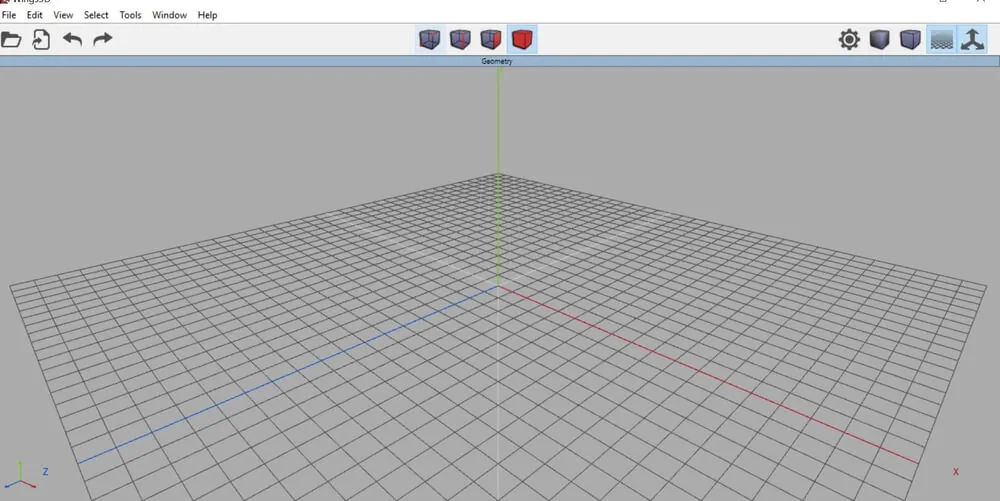Switch to face selection mode
The width and height of the screenshot is (1000, 501).
pyautogui.click(x=491, y=40)
